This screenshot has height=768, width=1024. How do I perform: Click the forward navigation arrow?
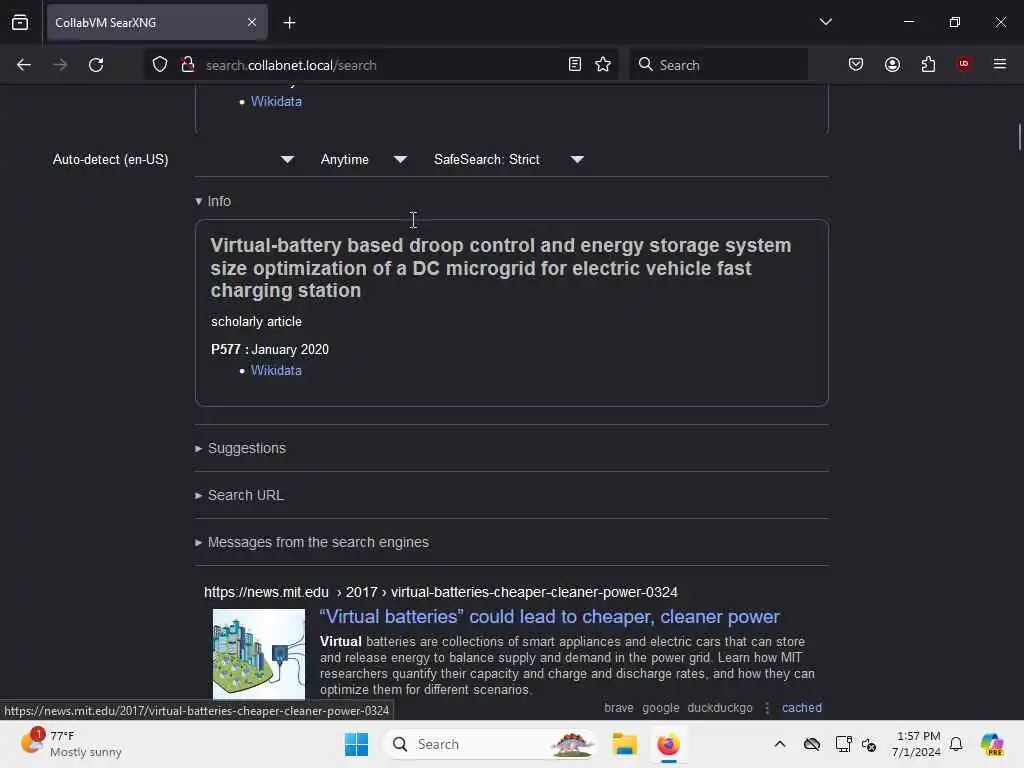click(60, 65)
